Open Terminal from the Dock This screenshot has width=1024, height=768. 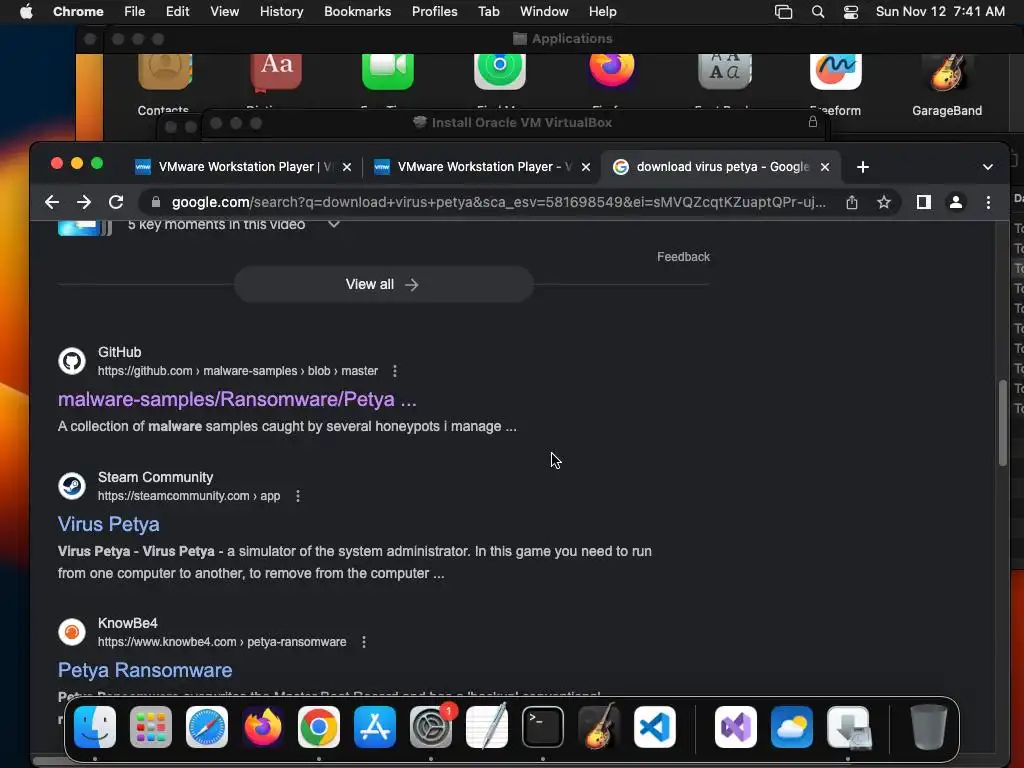click(x=543, y=727)
